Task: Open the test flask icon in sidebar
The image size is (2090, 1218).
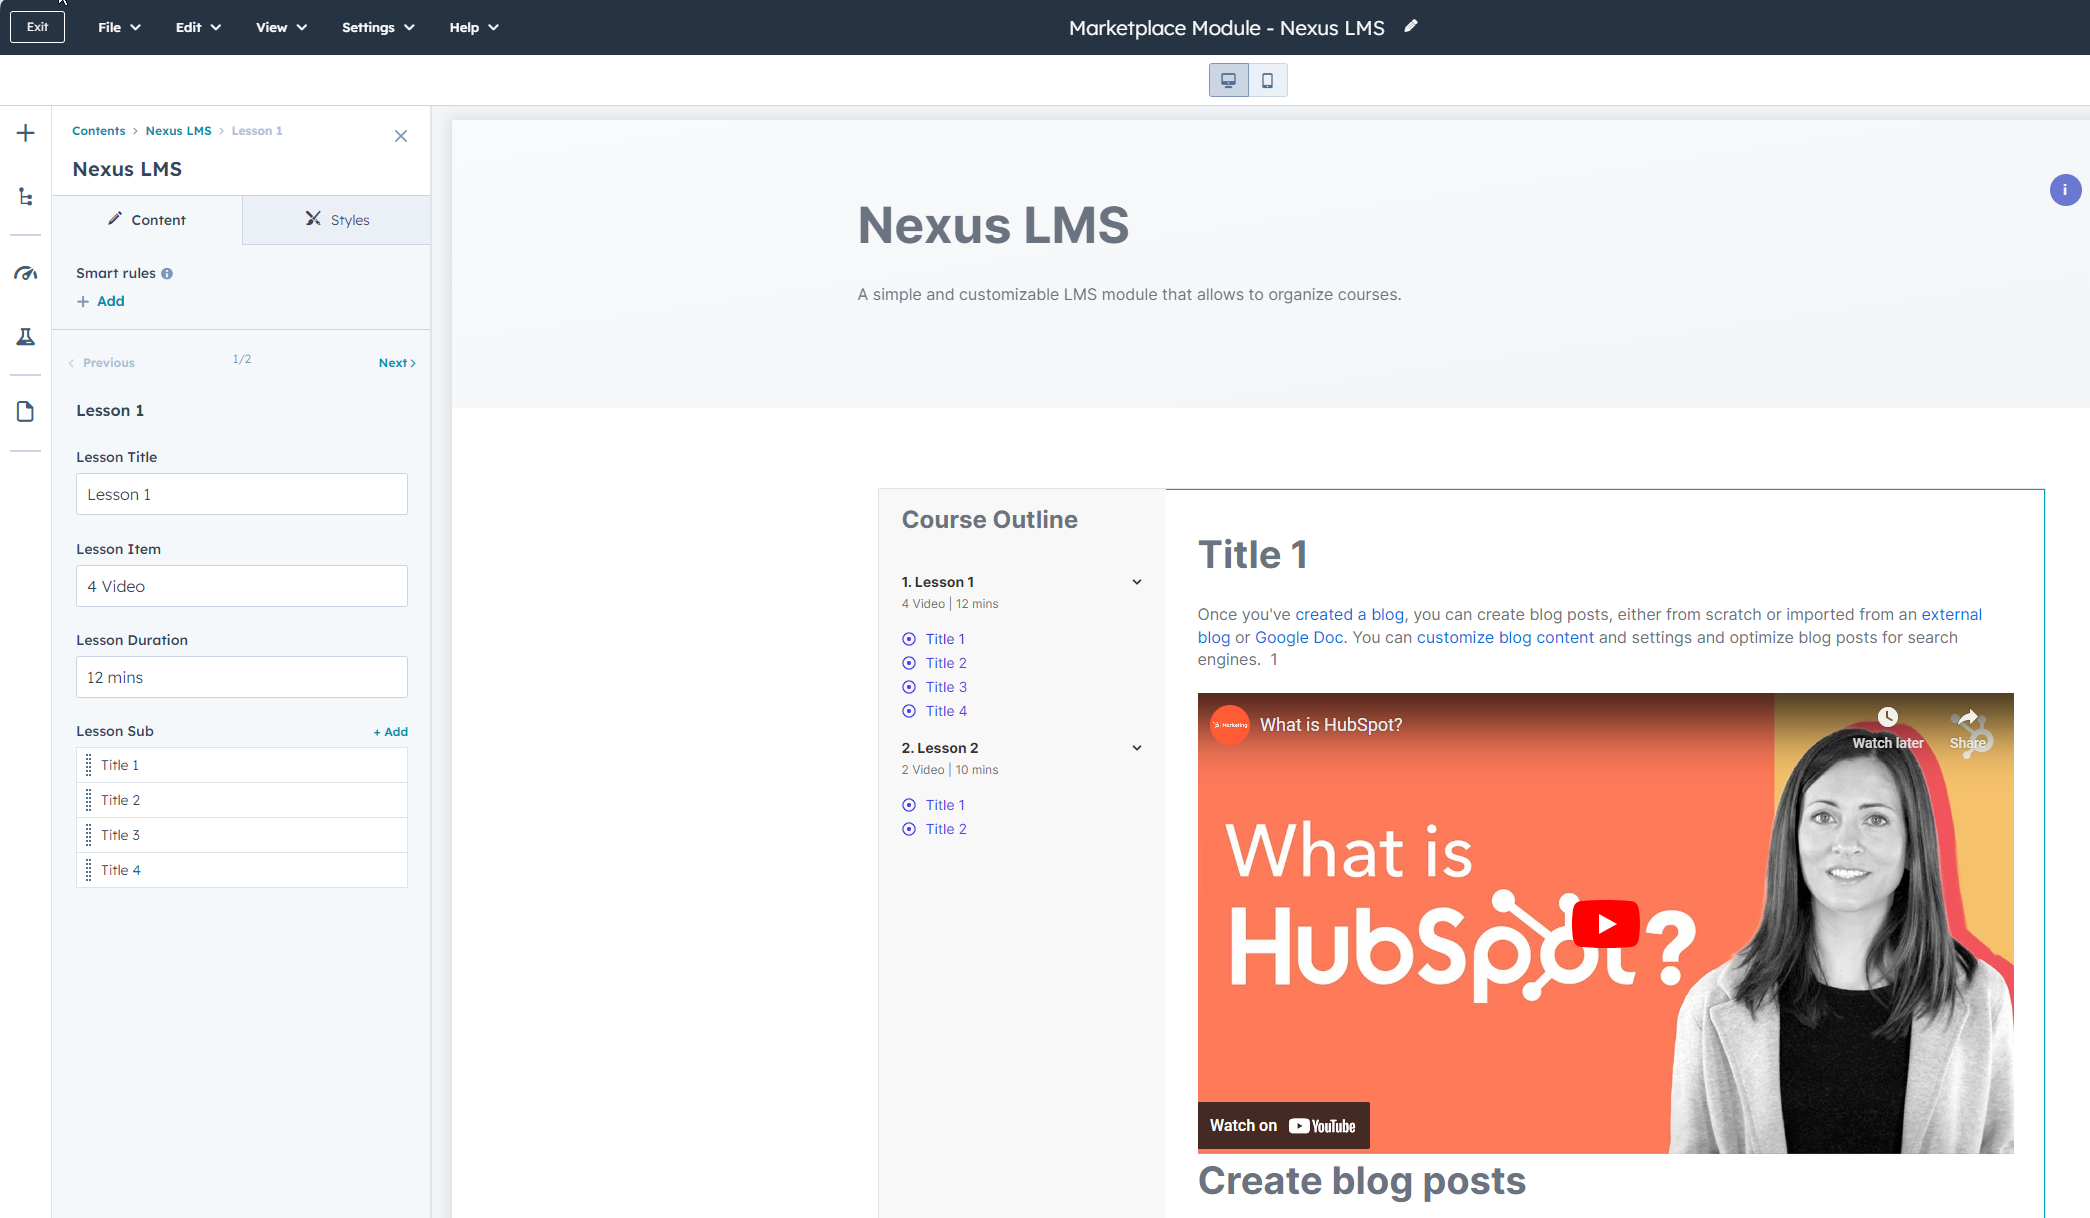Action: coord(26,337)
